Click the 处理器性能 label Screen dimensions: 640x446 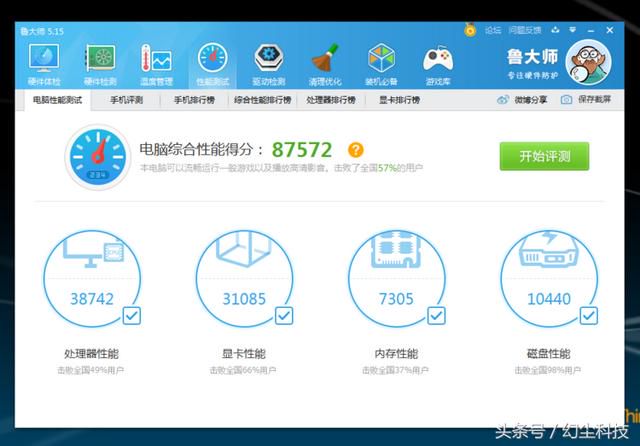pyautogui.click(x=91, y=353)
